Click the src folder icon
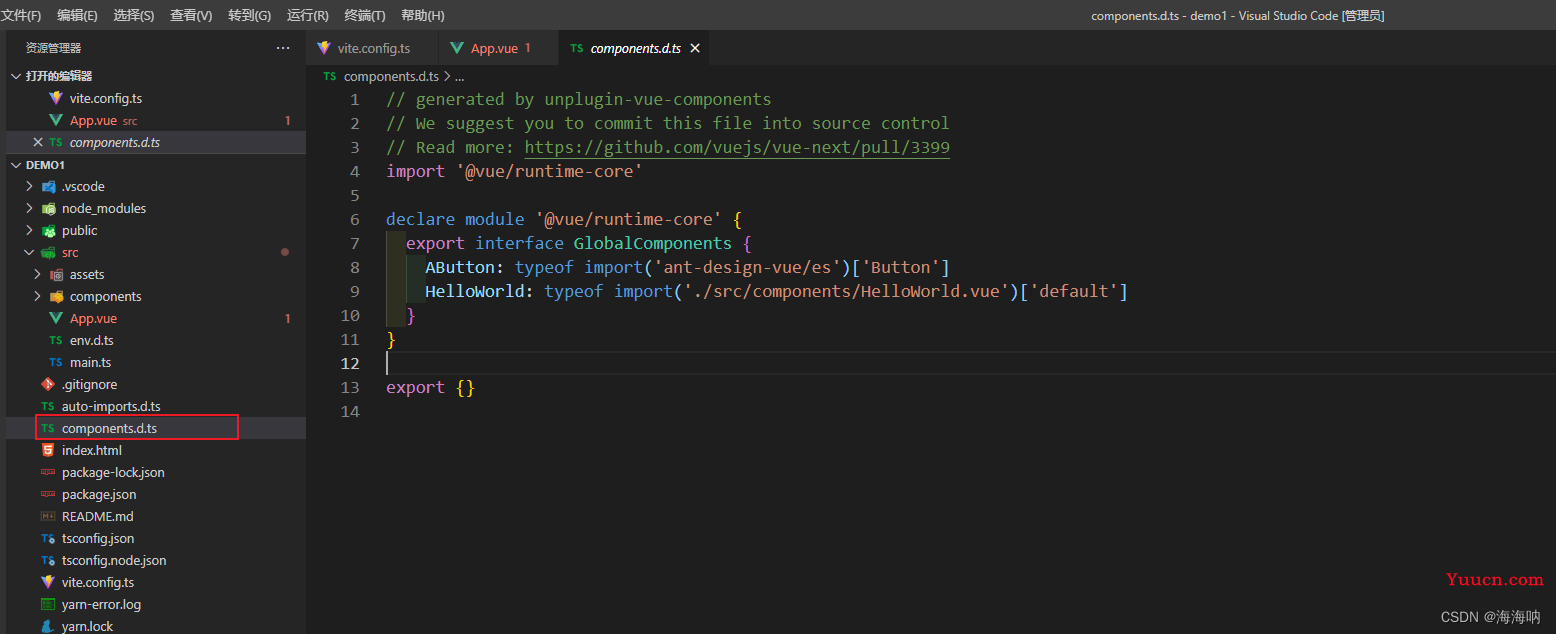 pyautogui.click(x=48, y=252)
